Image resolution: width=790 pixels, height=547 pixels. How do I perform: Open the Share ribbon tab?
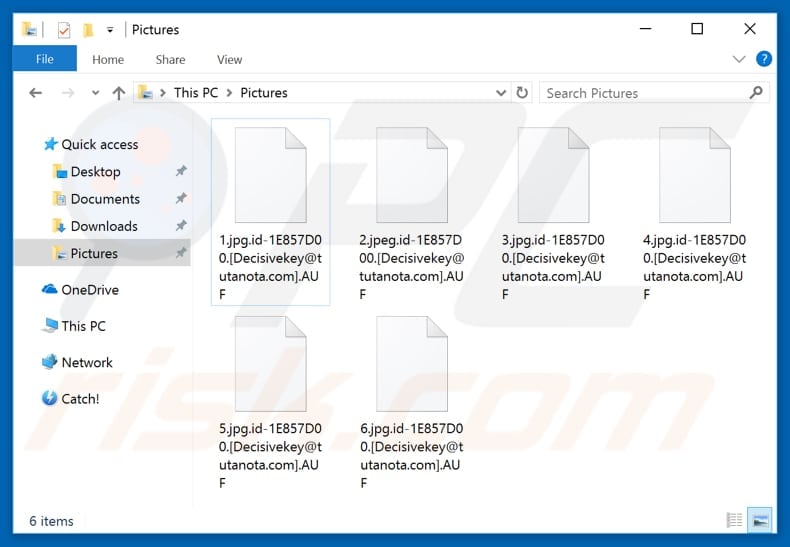pos(170,59)
